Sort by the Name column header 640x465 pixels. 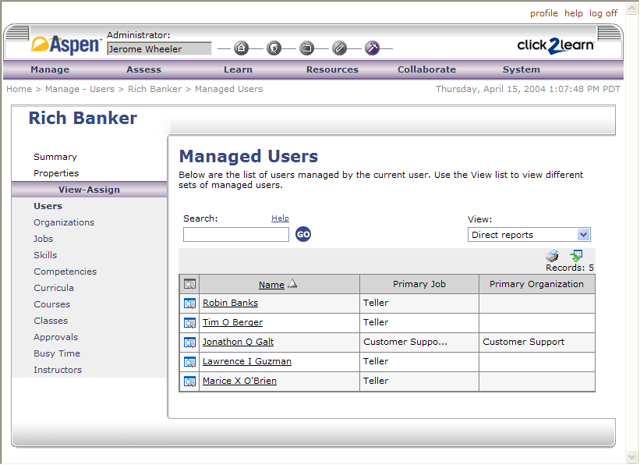point(271,285)
